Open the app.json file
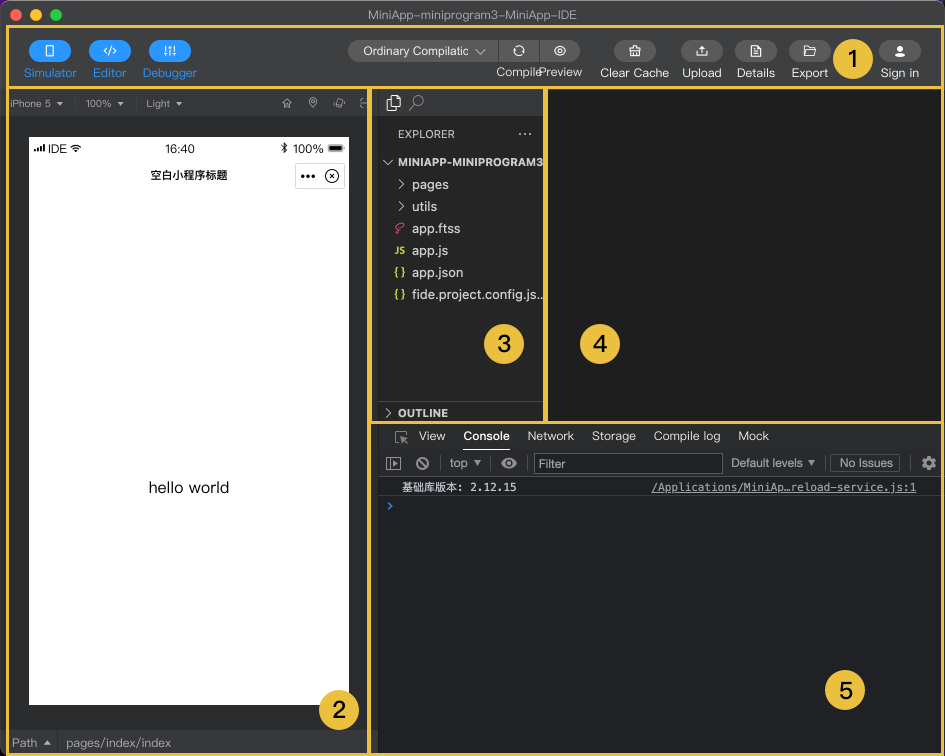This screenshot has height=756, width=945. click(x=462, y=272)
